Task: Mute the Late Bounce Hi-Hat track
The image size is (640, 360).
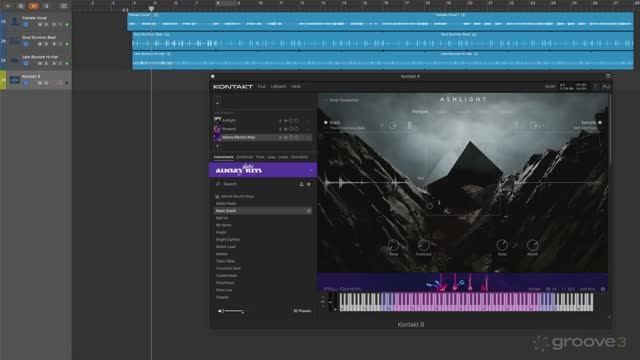Action: tap(40, 63)
